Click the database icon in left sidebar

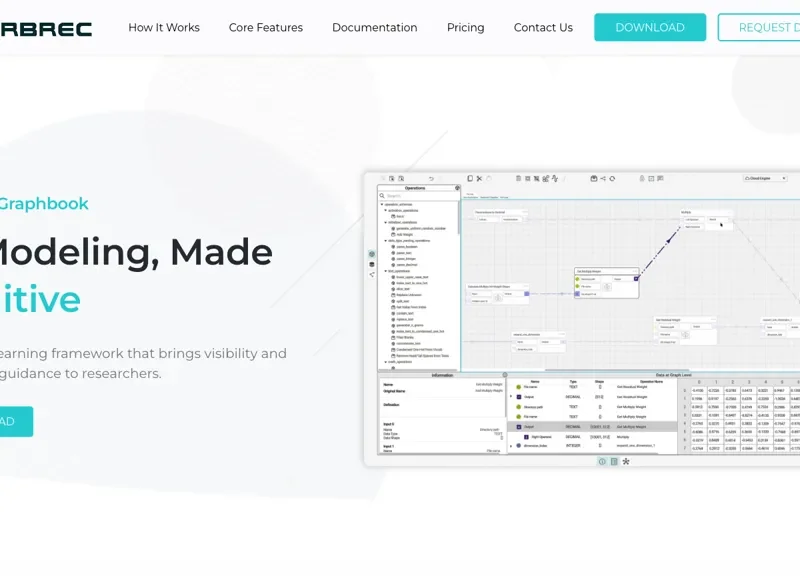pyautogui.click(x=372, y=264)
